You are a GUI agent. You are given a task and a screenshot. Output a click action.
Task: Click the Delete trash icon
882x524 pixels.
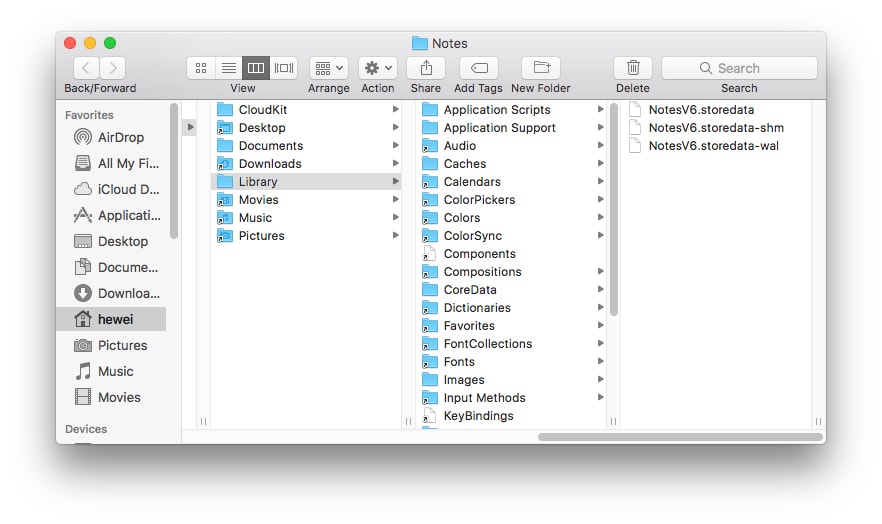(633, 68)
